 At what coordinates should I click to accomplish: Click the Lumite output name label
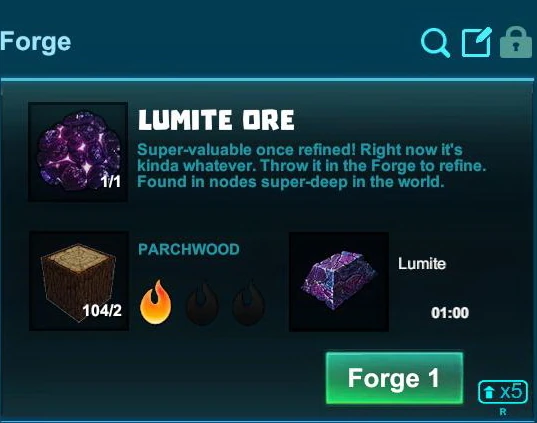click(x=422, y=264)
